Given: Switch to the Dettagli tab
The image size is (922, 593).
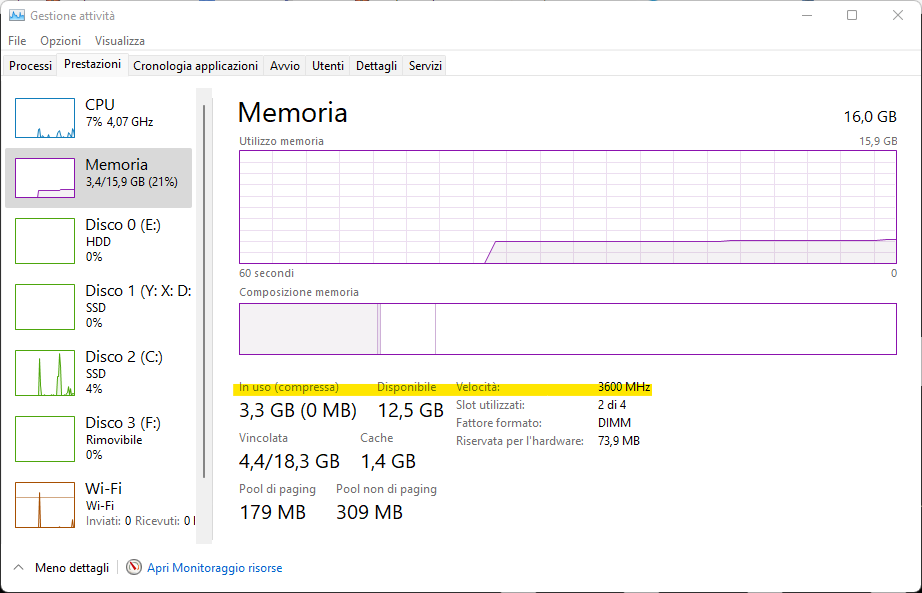Looking at the screenshot, I should [x=376, y=66].
